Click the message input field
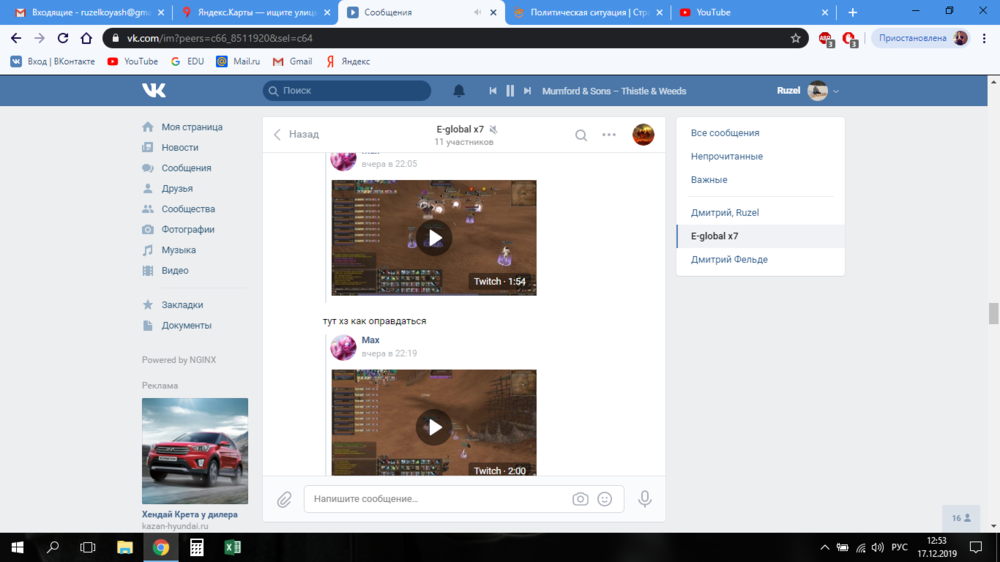 pos(435,499)
